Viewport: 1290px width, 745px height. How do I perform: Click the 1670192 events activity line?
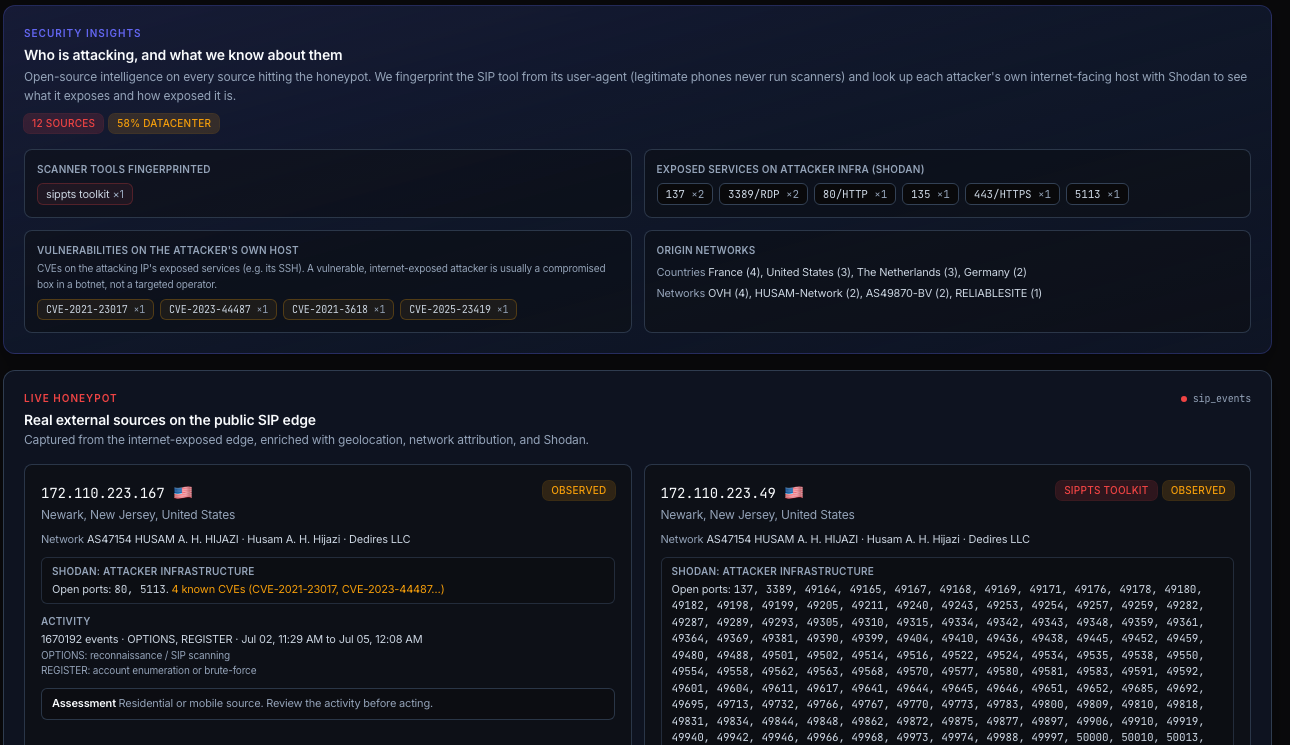(x=231, y=639)
